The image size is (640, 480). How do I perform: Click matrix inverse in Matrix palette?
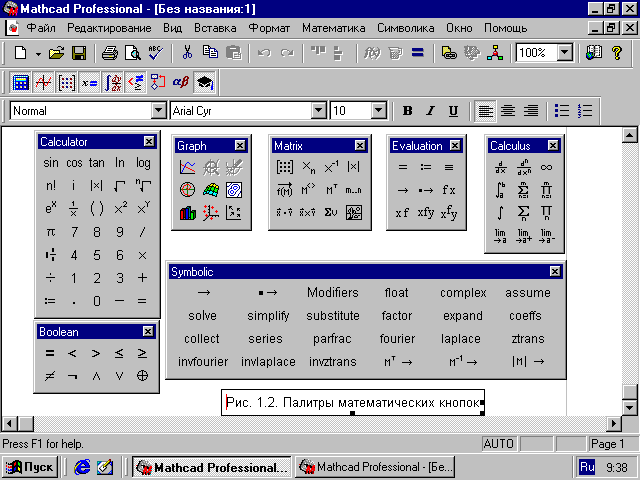(331, 167)
